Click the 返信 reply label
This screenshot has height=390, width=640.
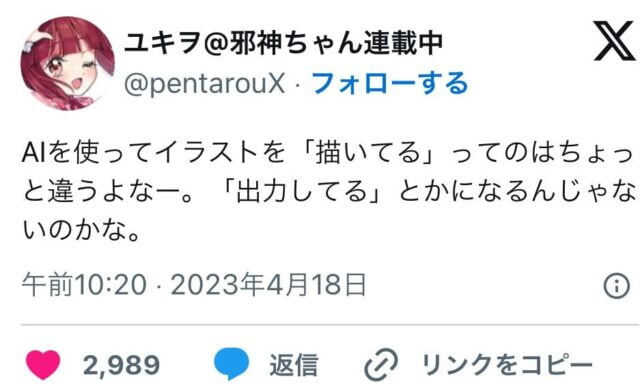pos(293,365)
